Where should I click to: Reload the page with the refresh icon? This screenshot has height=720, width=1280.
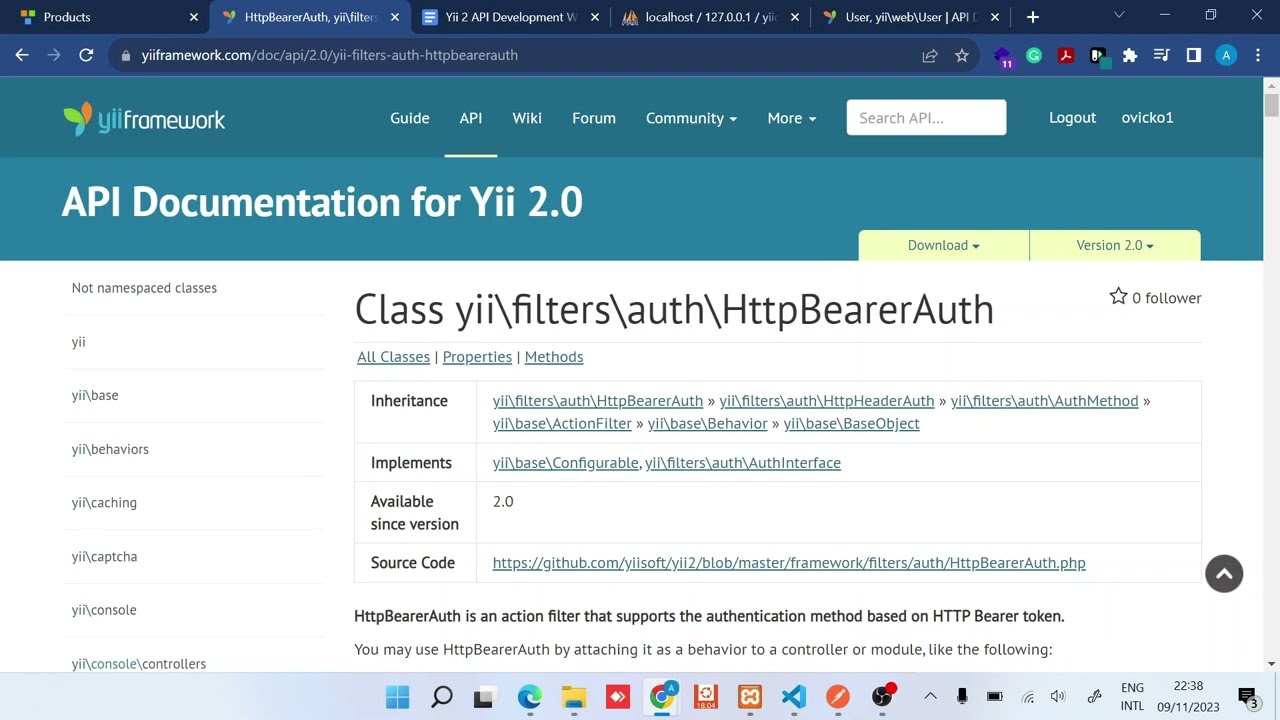tap(86, 55)
